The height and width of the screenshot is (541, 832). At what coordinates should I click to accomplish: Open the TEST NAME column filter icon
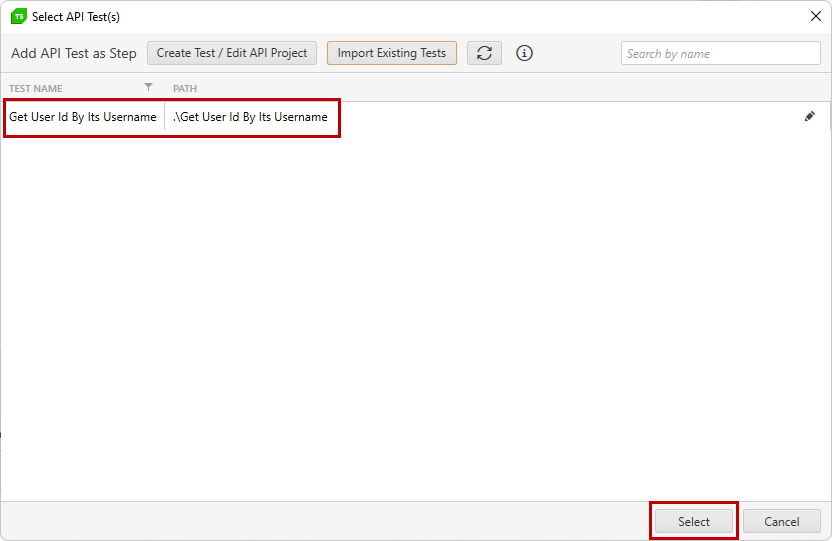(x=149, y=87)
